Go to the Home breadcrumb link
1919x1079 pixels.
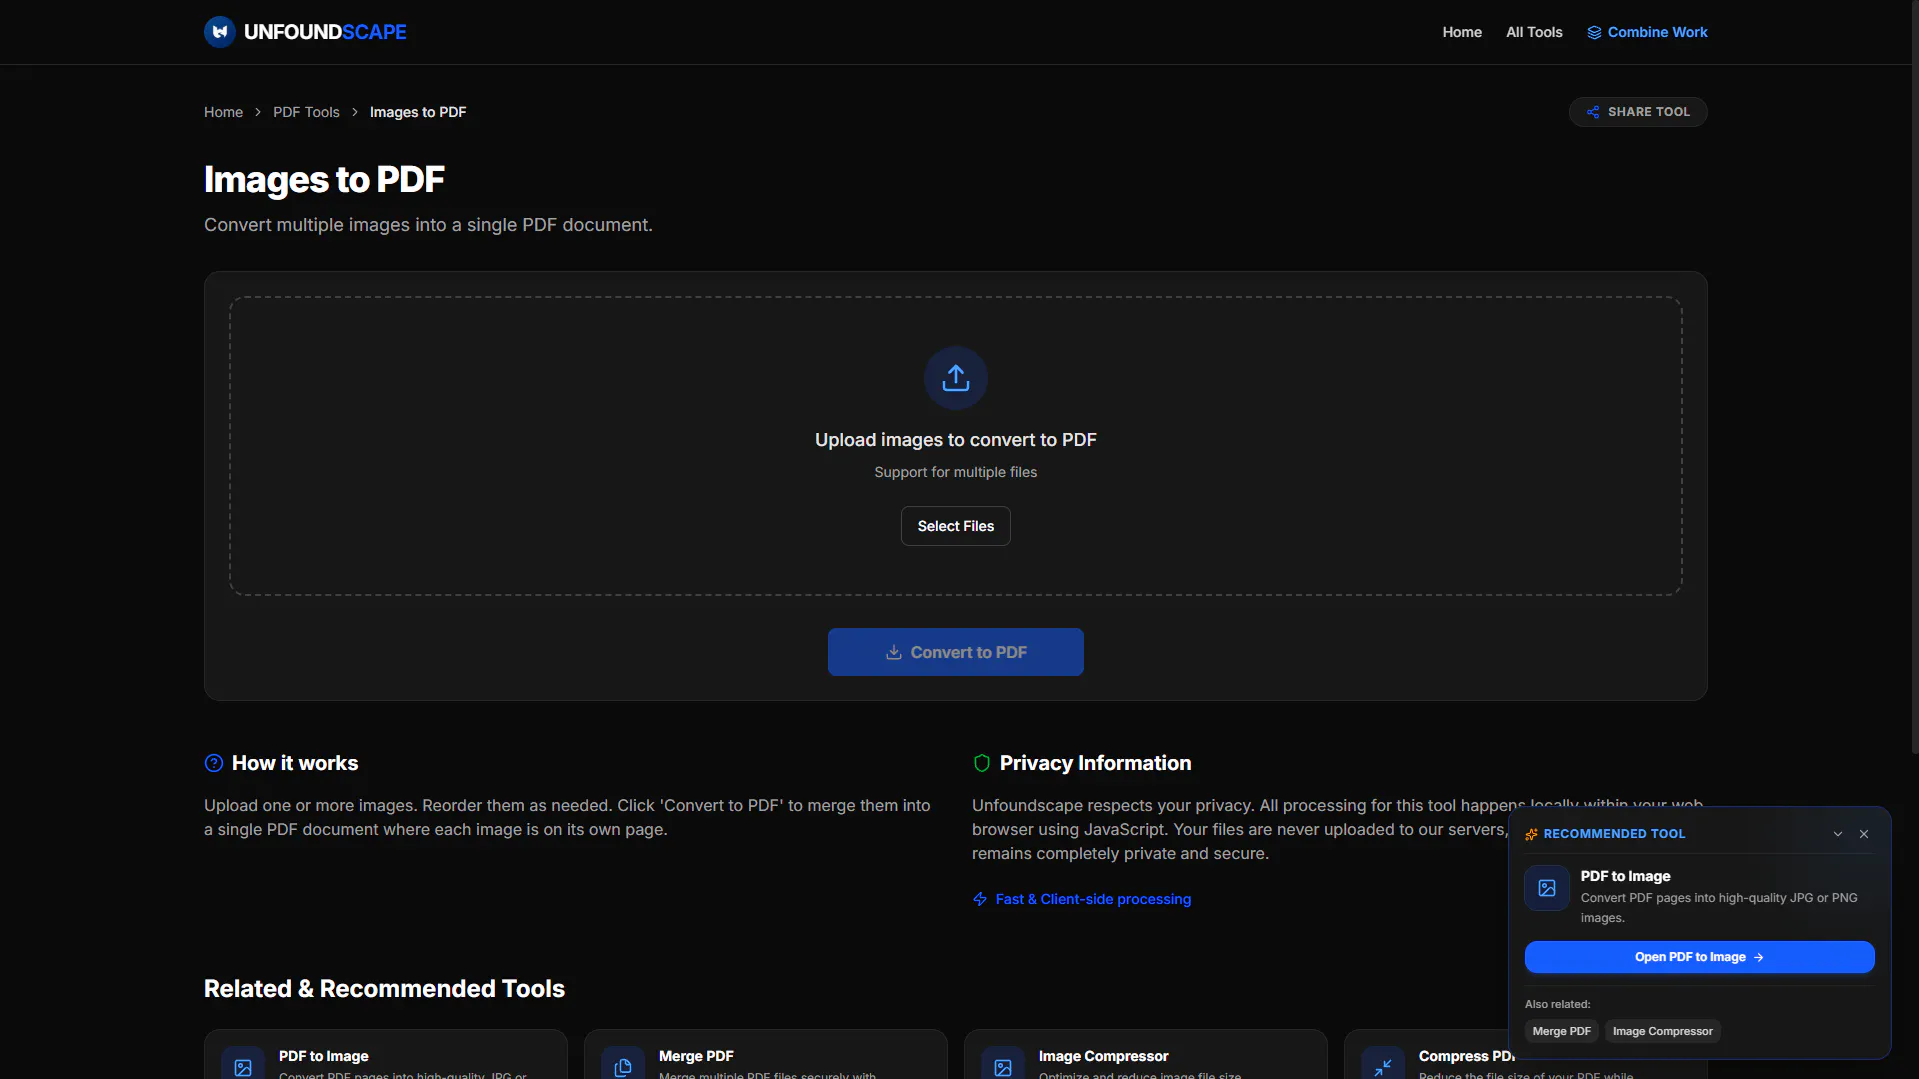click(223, 112)
